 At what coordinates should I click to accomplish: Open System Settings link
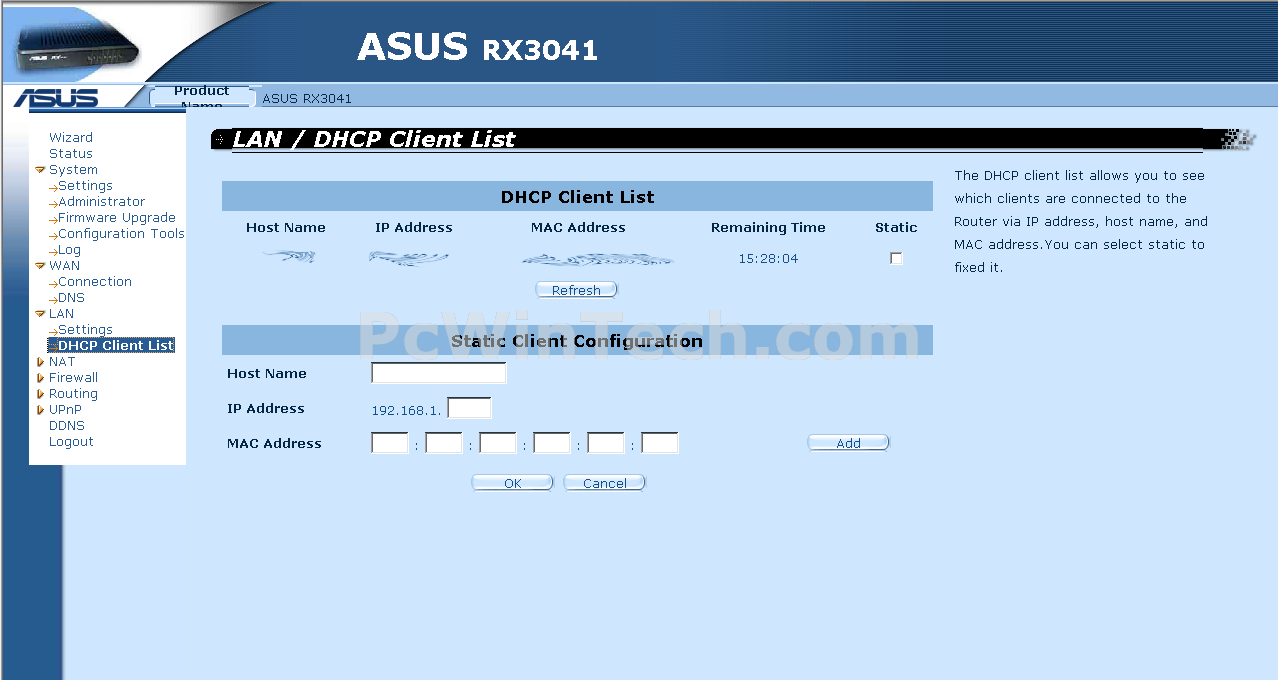(x=85, y=186)
